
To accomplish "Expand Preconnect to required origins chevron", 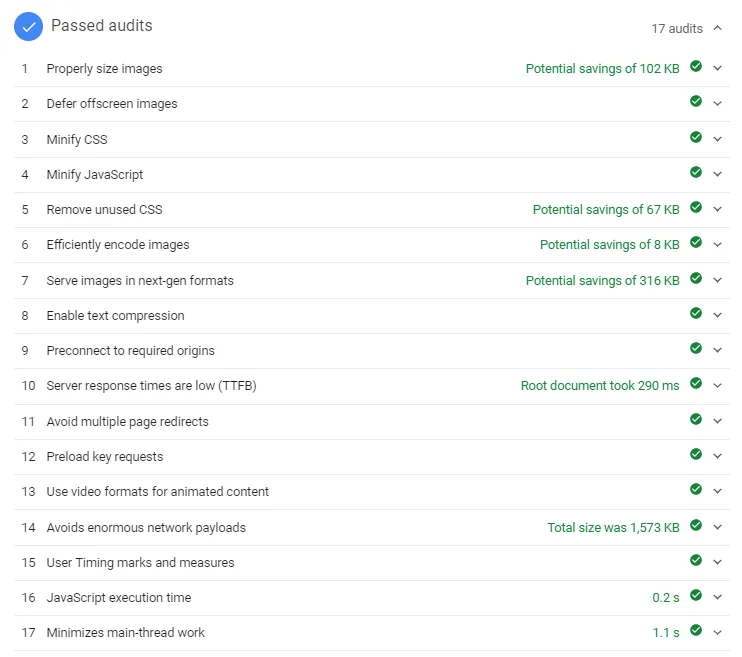I will [717, 350].
